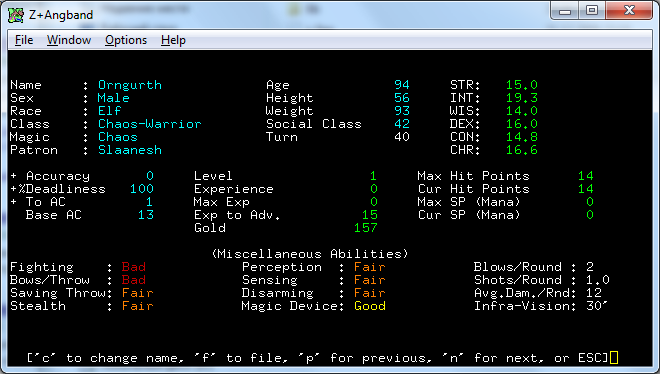Open the Help menu
This screenshot has height=376, width=660.
(173, 40)
